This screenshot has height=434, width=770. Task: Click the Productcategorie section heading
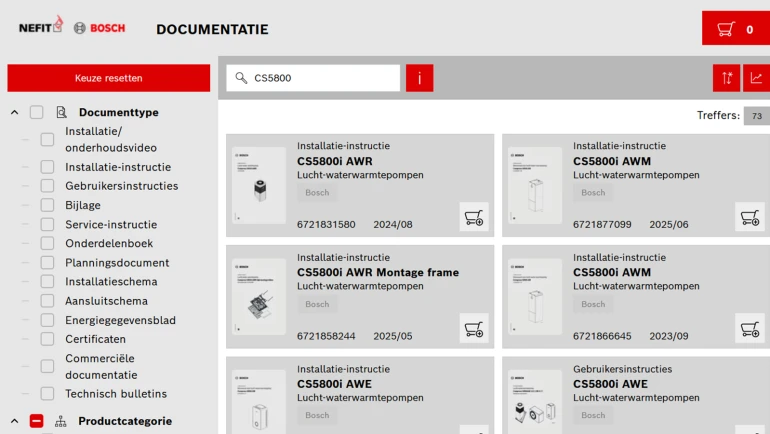pos(125,421)
